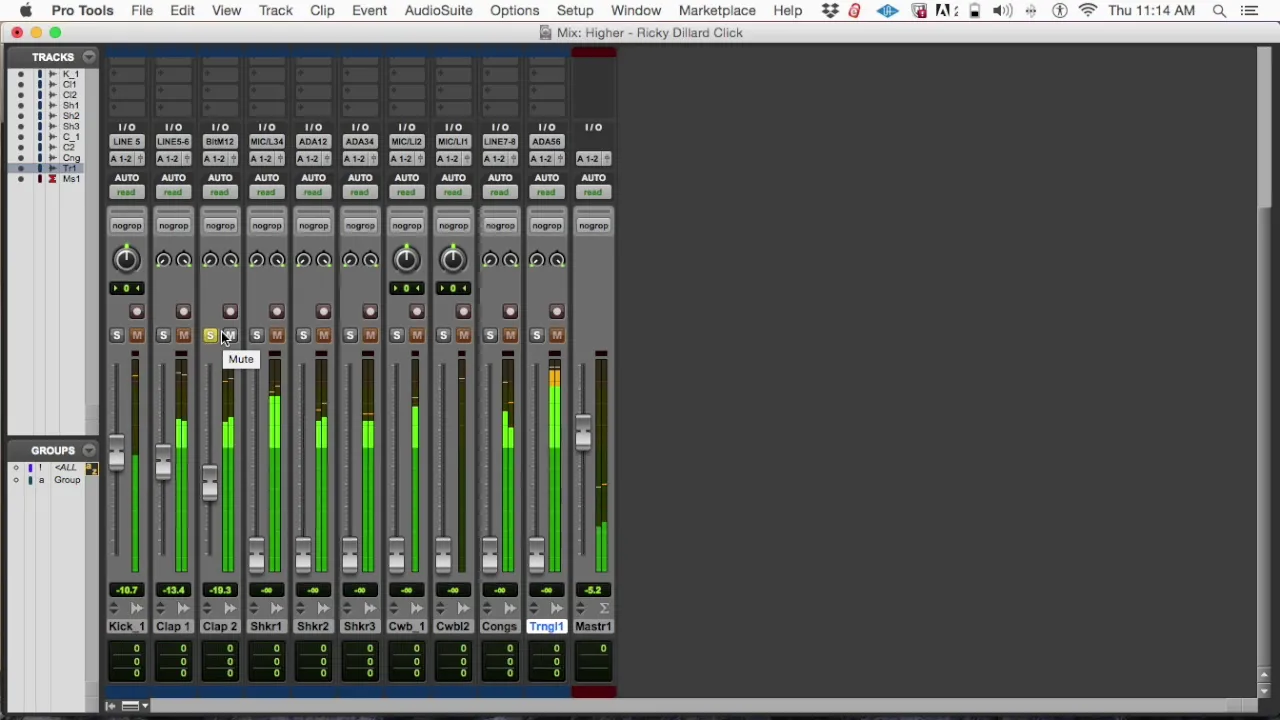Mute the Shkr3 track
Image resolution: width=1280 pixels, height=720 pixels.
tap(370, 335)
